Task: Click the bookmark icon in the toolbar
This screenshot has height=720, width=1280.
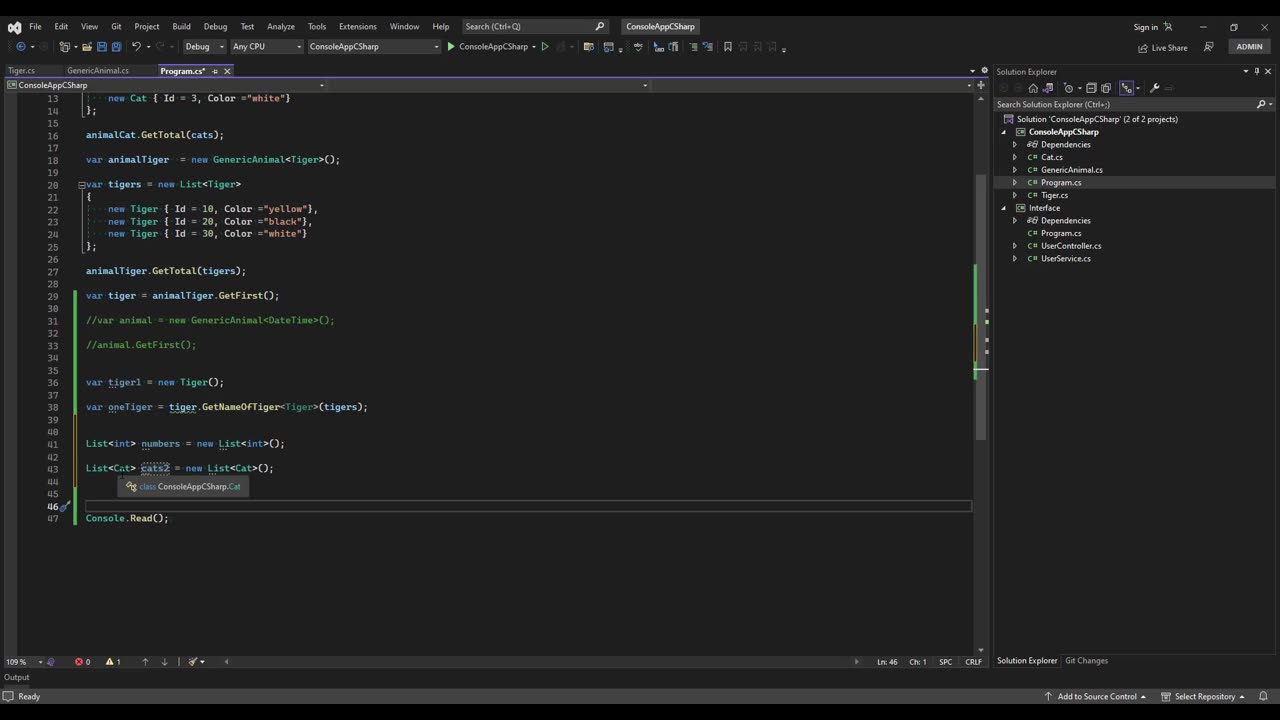Action: [x=727, y=46]
